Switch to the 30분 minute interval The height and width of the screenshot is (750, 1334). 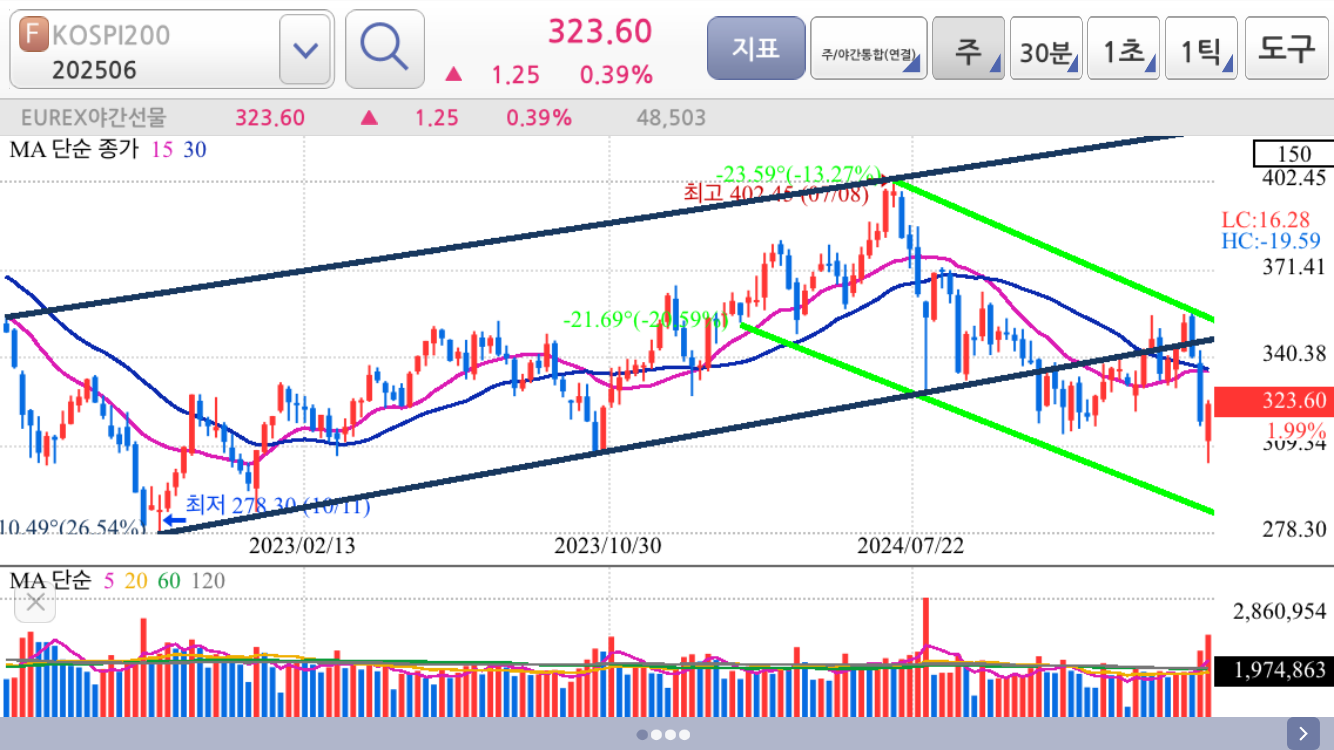(x=1046, y=49)
